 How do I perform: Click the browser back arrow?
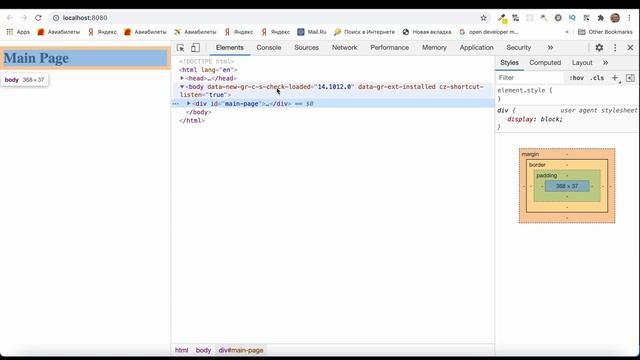[x=9, y=18]
